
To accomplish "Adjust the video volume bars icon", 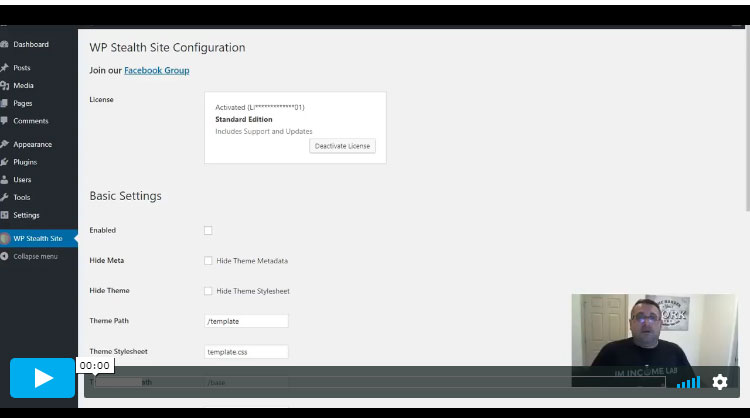I will (688, 382).
